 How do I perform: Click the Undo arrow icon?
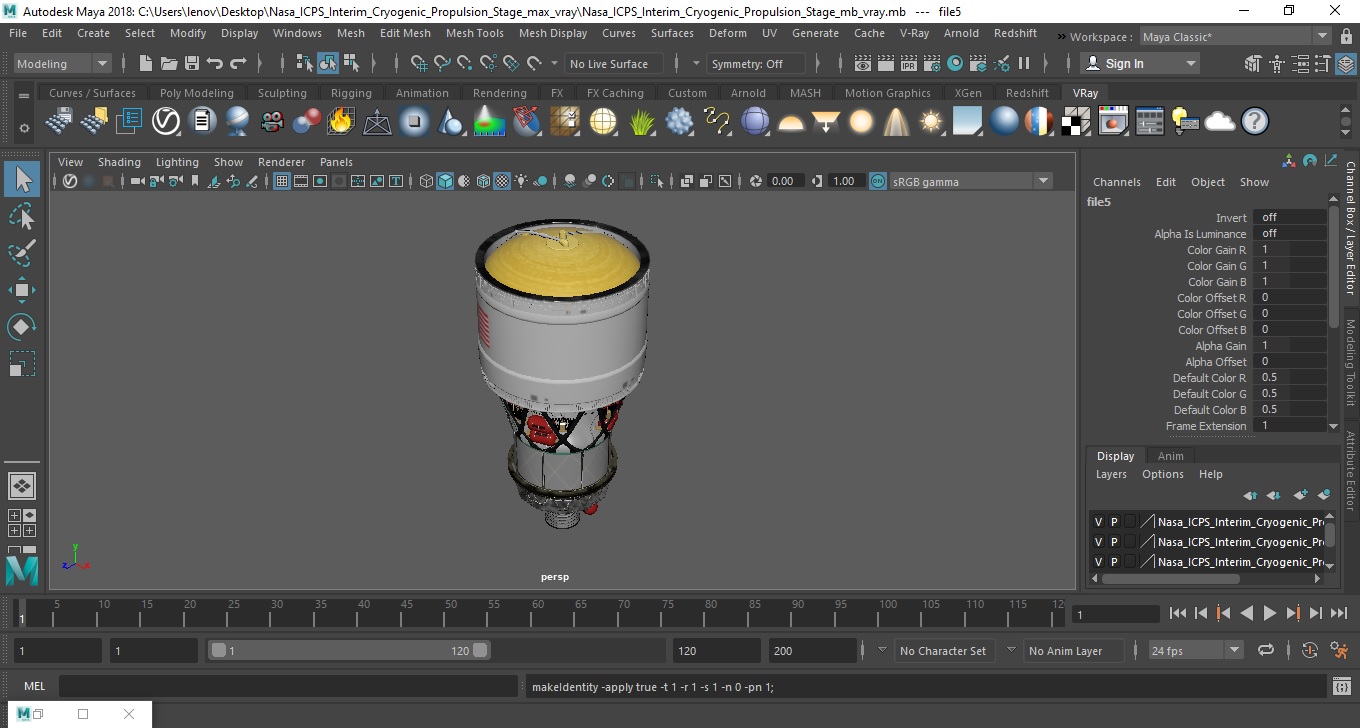click(214, 63)
